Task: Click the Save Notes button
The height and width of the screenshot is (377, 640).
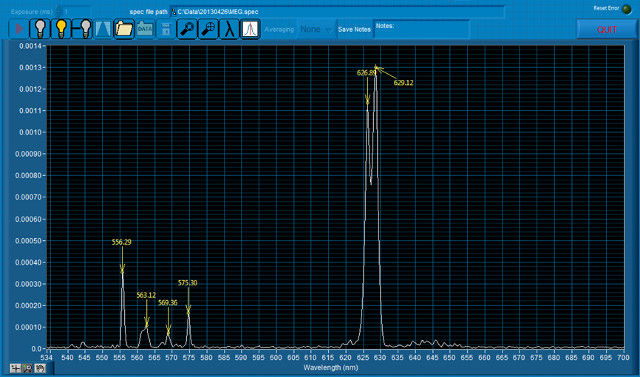Action: pos(354,29)
